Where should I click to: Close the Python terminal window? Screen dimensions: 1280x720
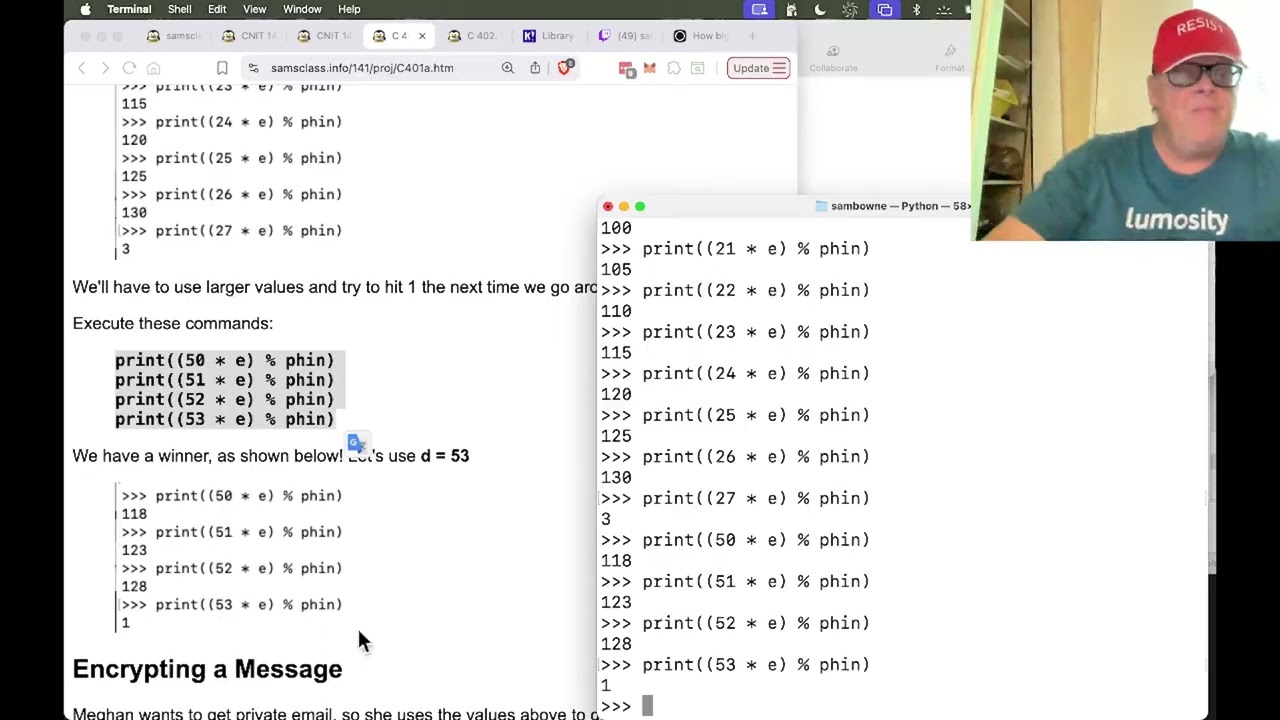(608, 207)
